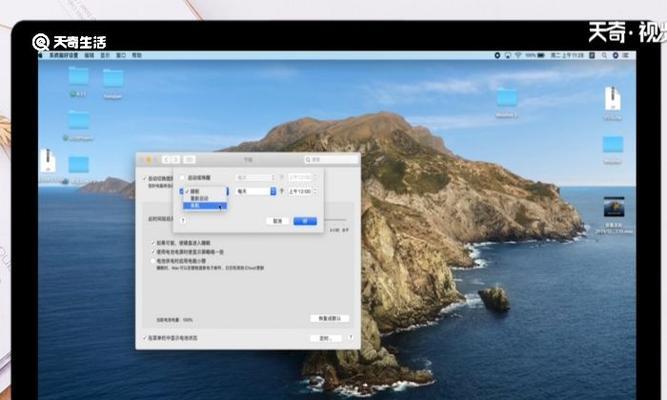Open Notification Center from the menu bar

pyautogui.click(x=626, y=55)
